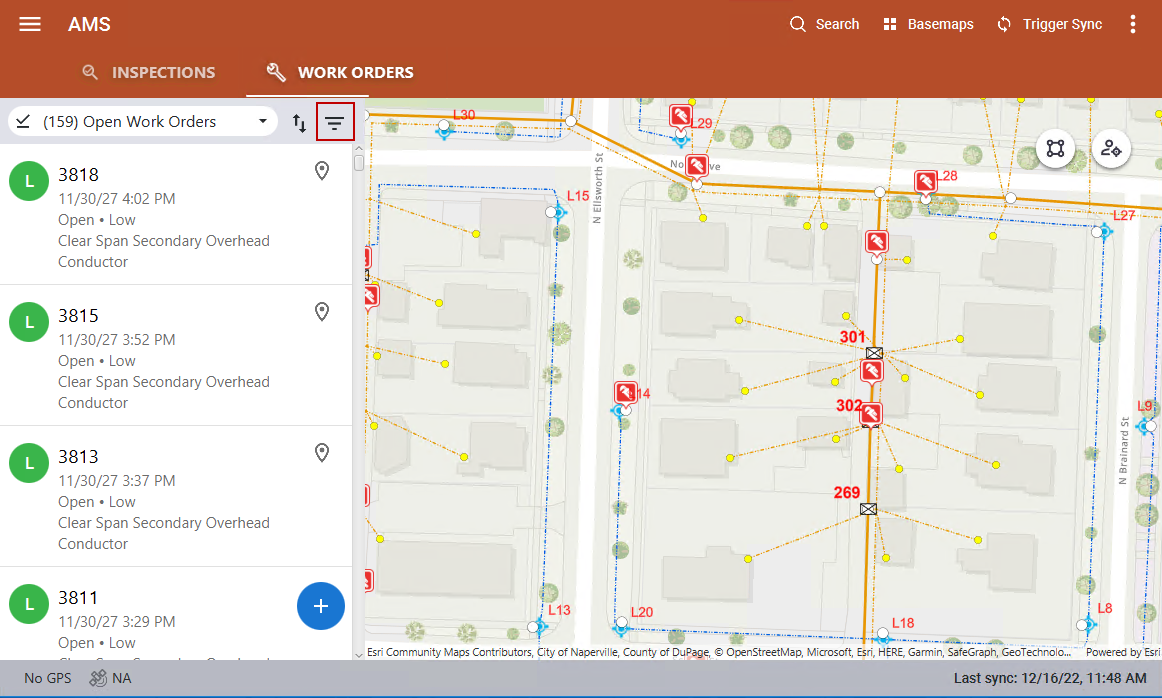Click the sort order arrows icon
Viewport: 1162px width, 698px height.
tap(299, 122)
